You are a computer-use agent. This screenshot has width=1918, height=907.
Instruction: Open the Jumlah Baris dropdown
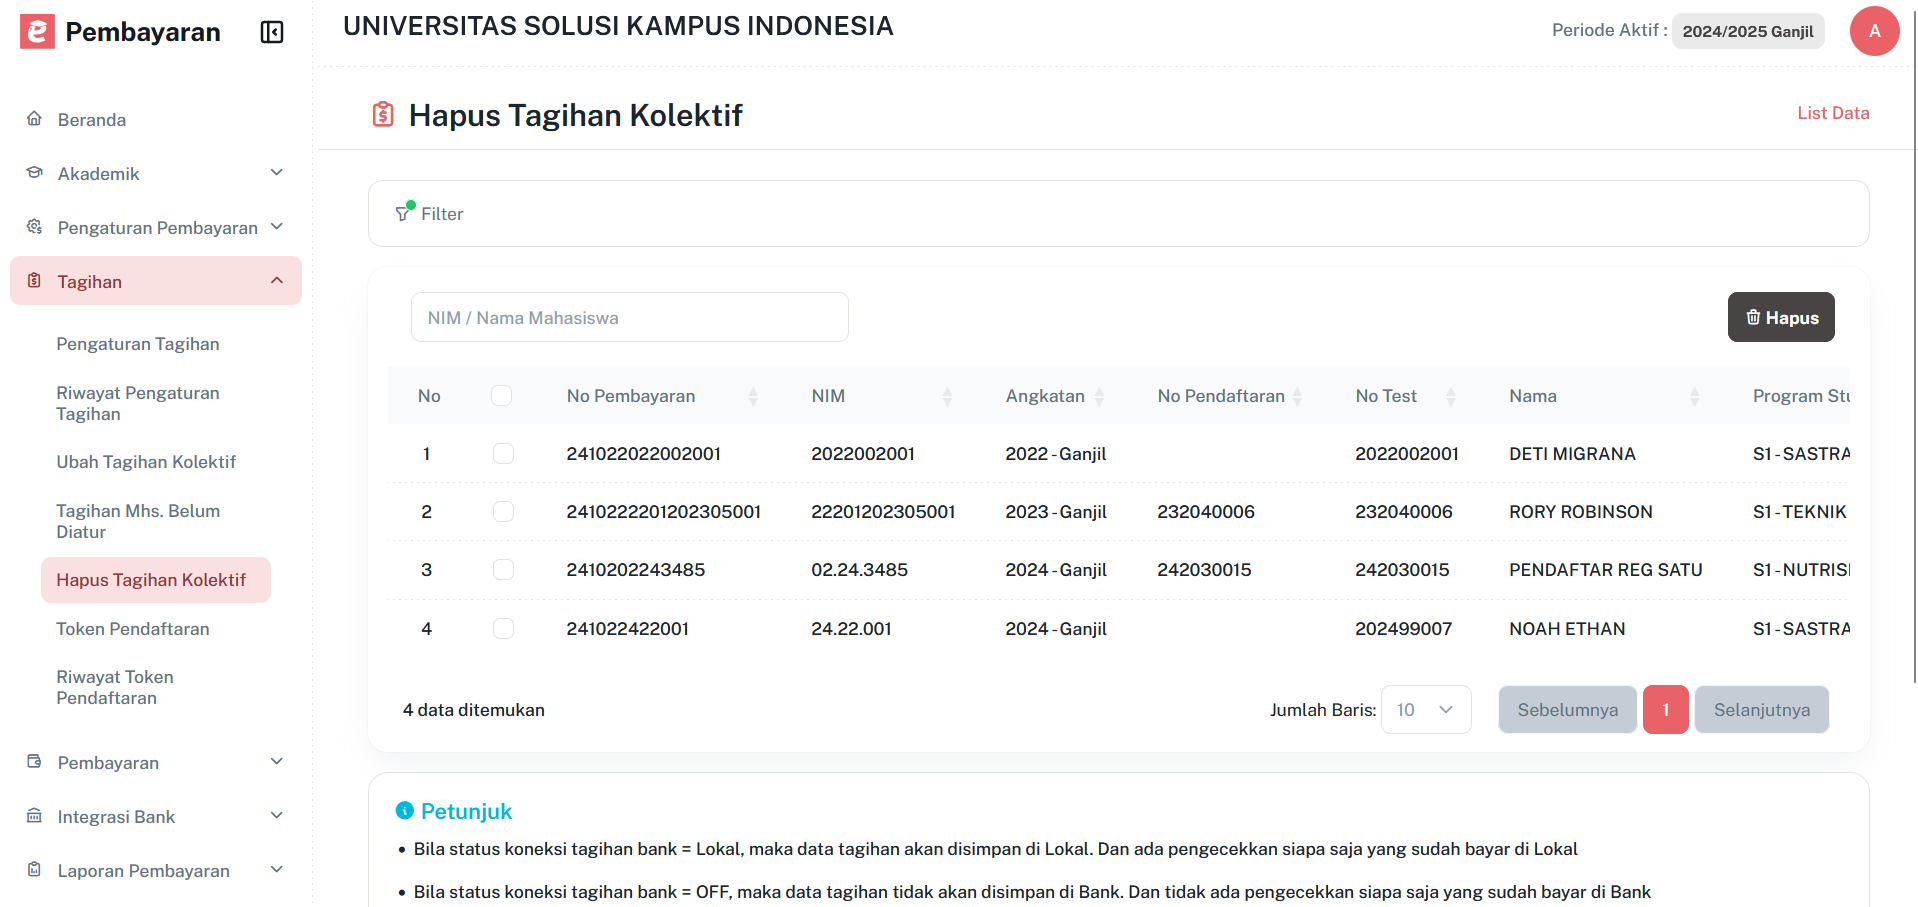tap(1426, 709)
